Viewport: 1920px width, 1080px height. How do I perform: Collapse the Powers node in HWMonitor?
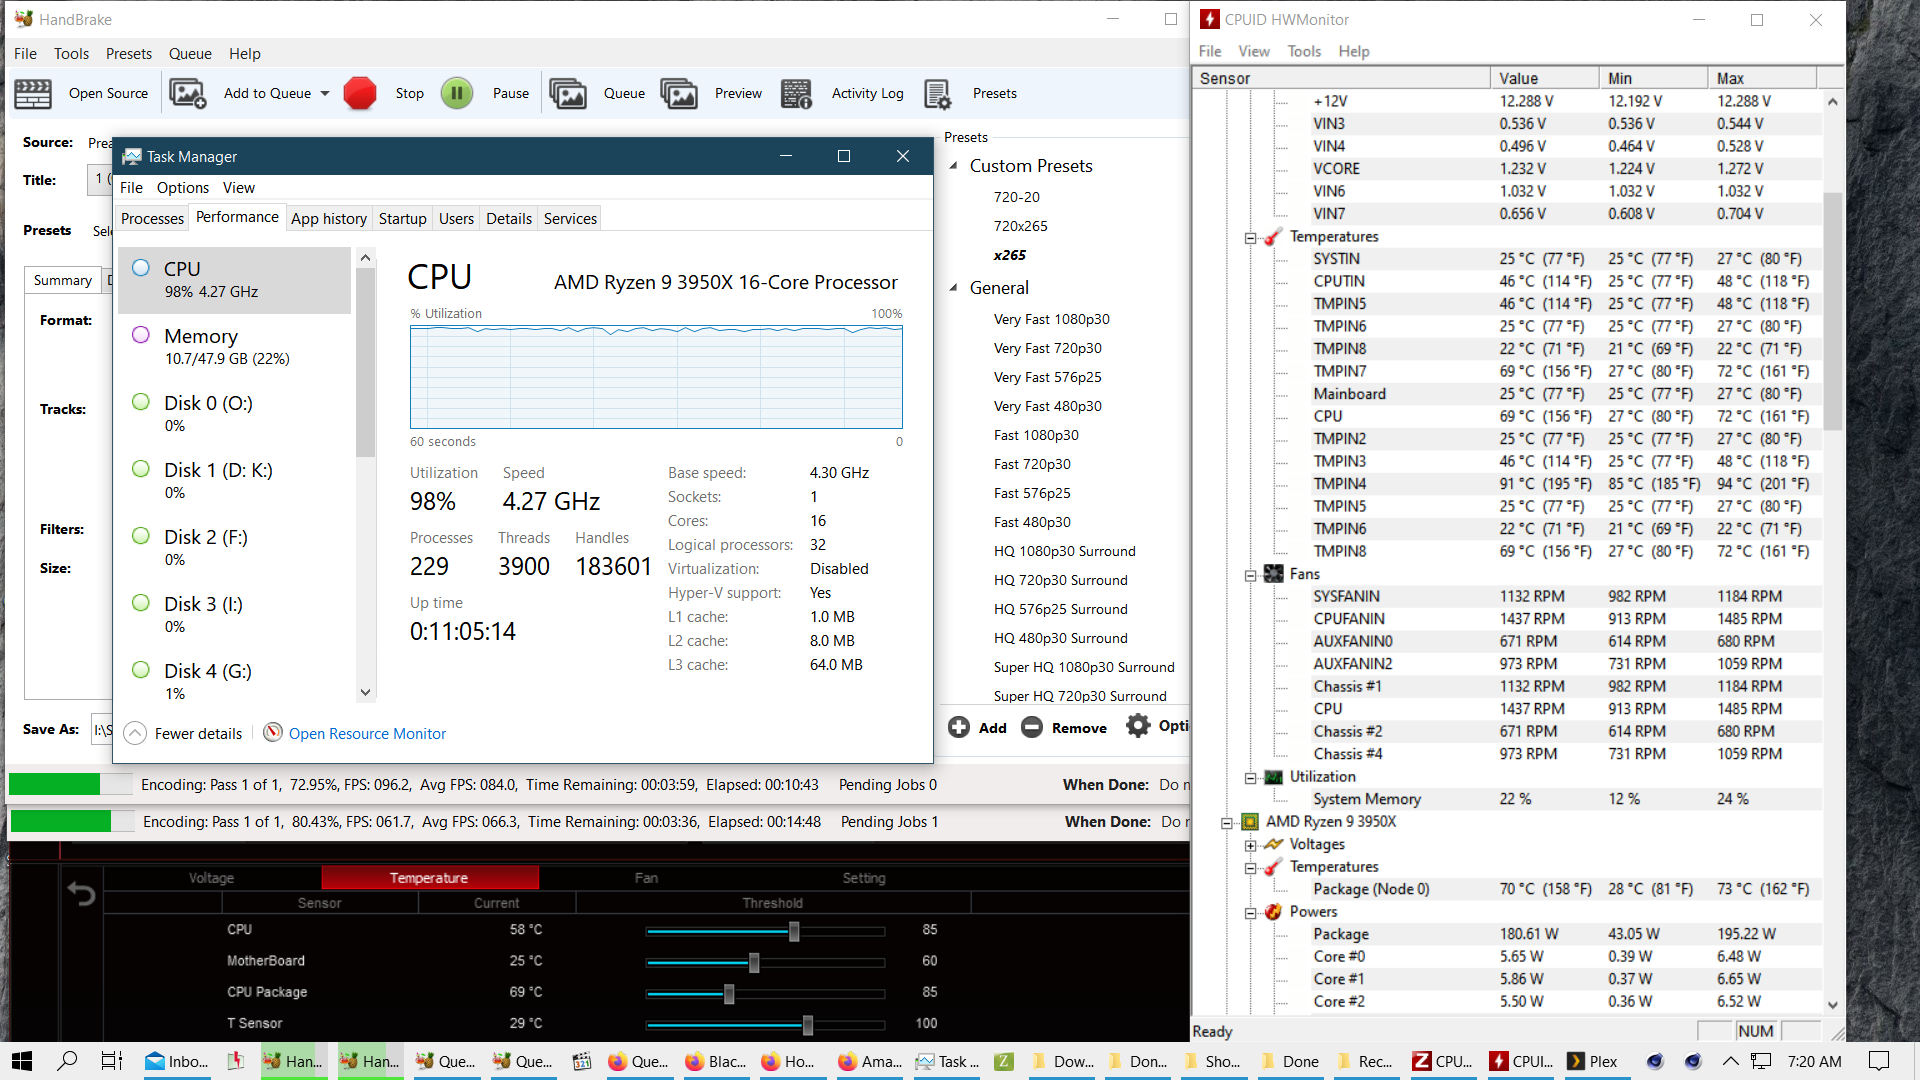click(x=1250, y=913)
